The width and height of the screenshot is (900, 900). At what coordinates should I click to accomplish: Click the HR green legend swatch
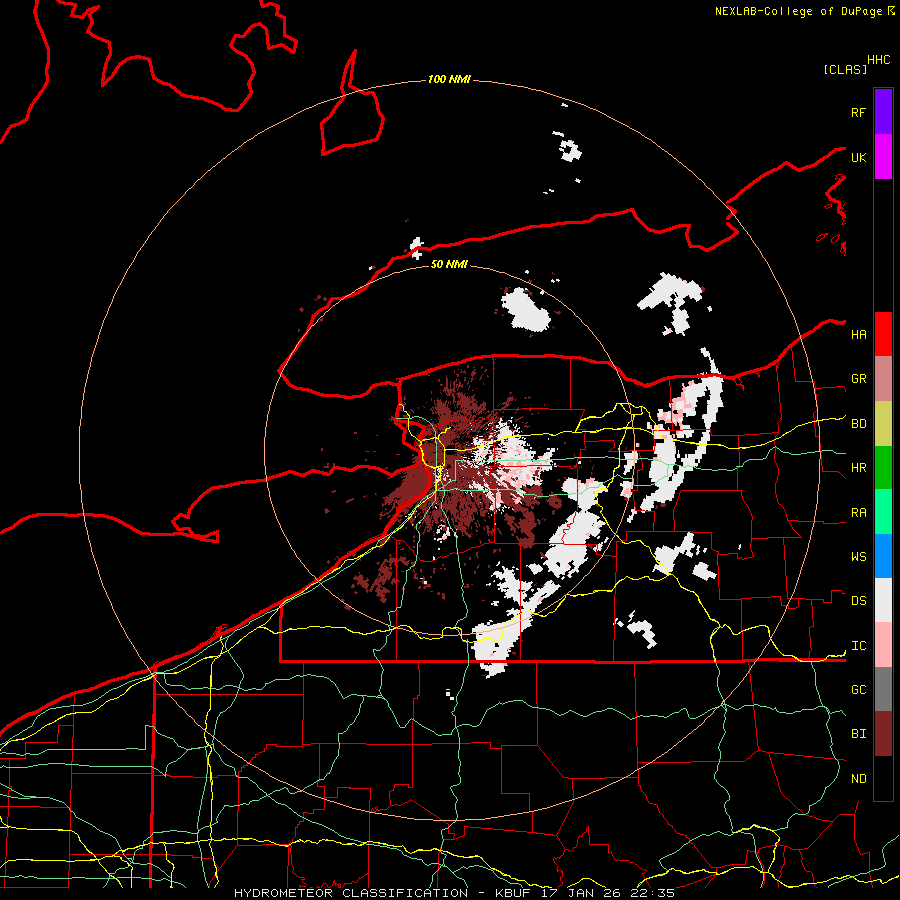[883, 468]
